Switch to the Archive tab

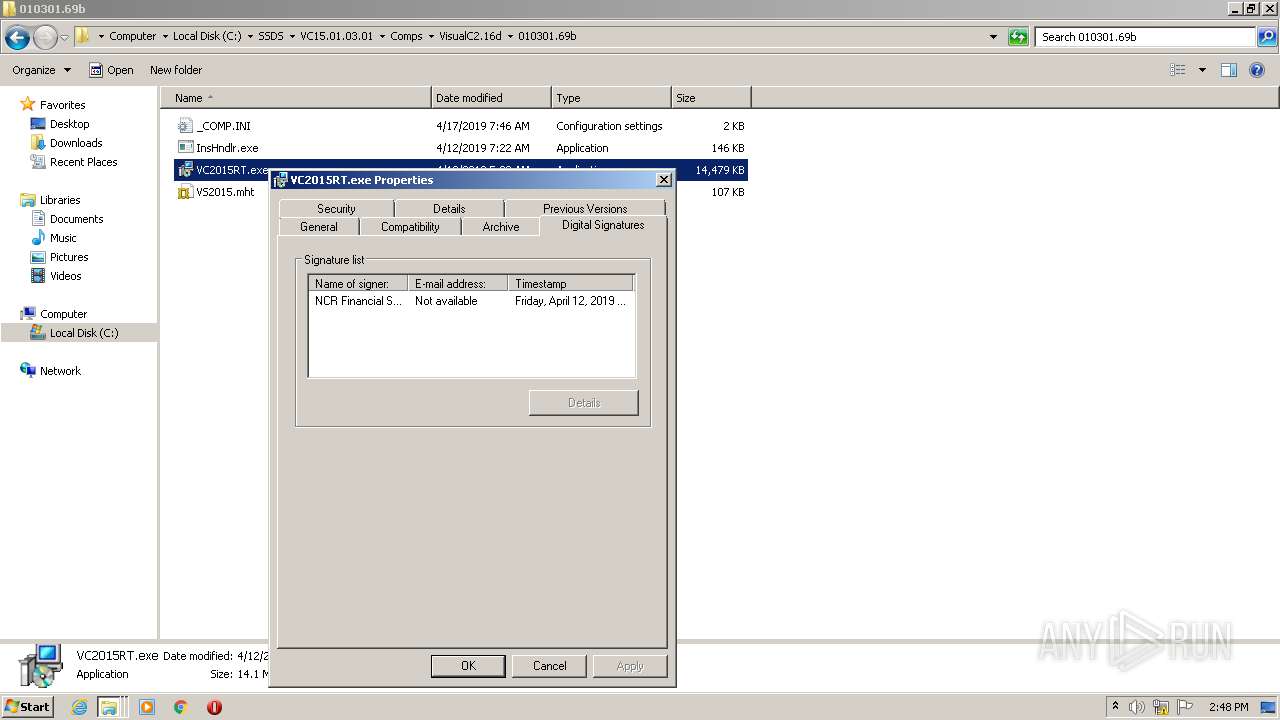coord(501,227)
